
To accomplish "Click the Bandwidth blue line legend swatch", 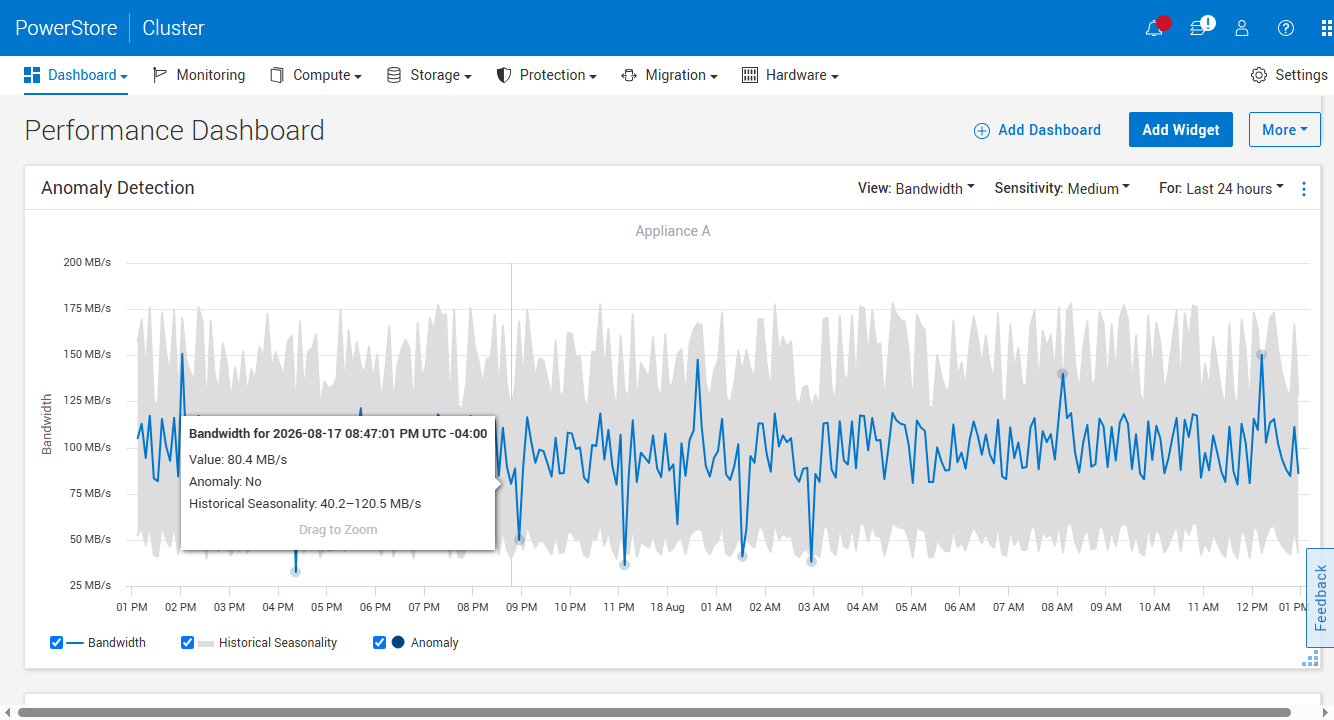I will click(75, 643).
